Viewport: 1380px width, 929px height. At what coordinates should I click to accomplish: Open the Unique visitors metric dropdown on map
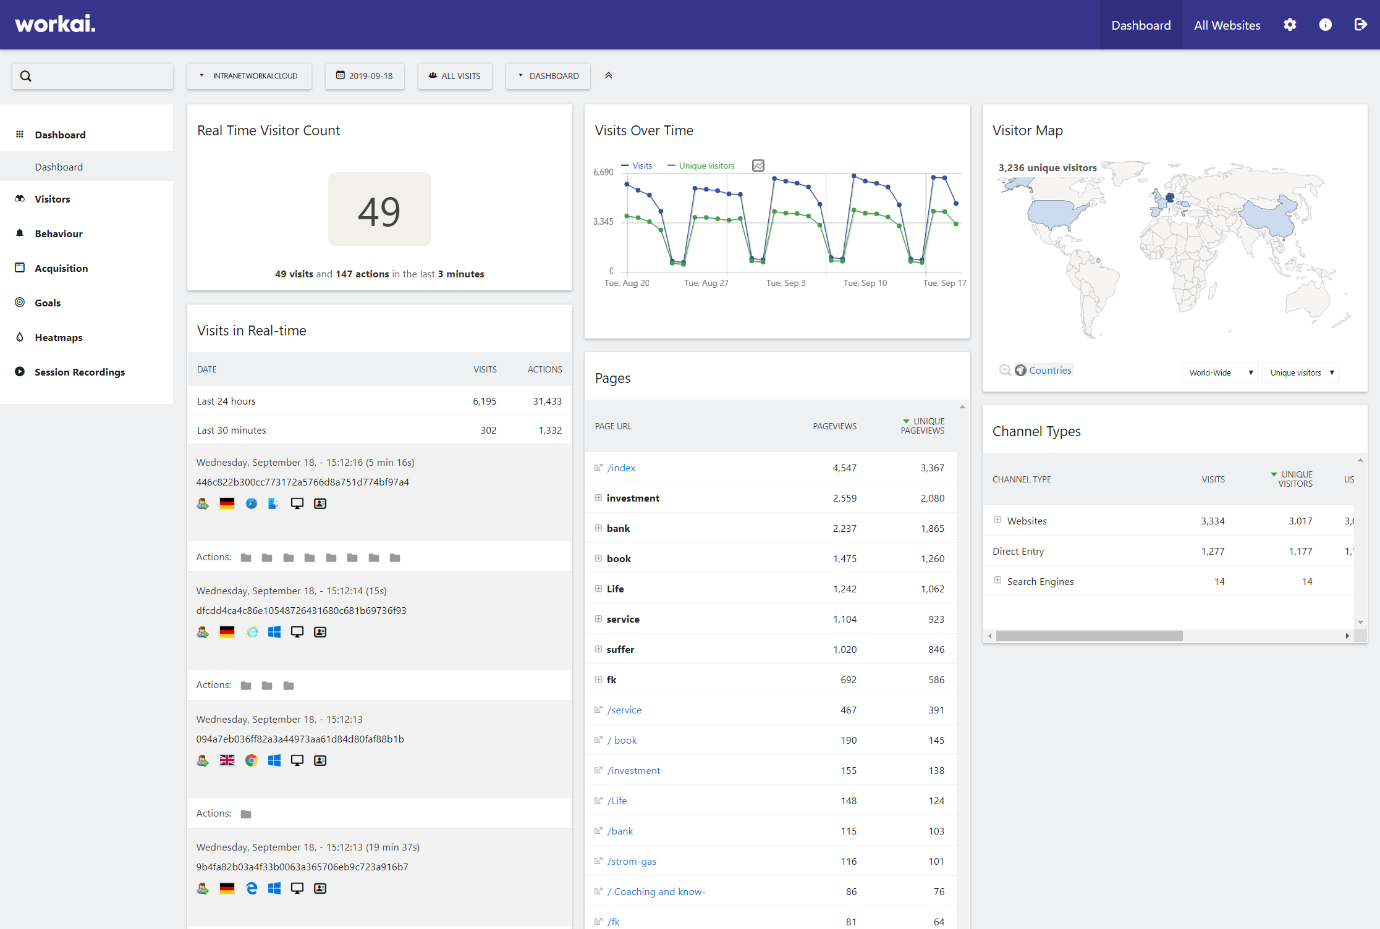[x=1301, y=372]
